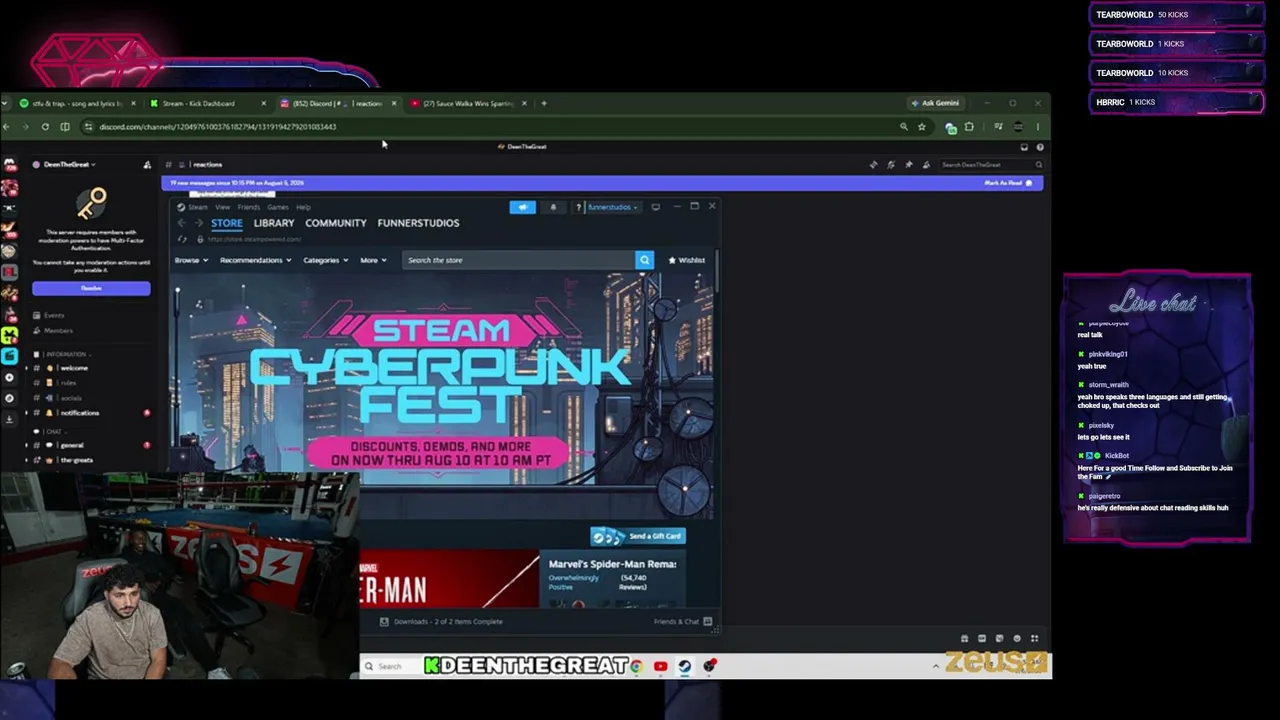Image resolution: width=1280 pixels, height=720 pixels.
Task: Click the Chrome zoom magnifier in address bar
Action: click(904, 127)
